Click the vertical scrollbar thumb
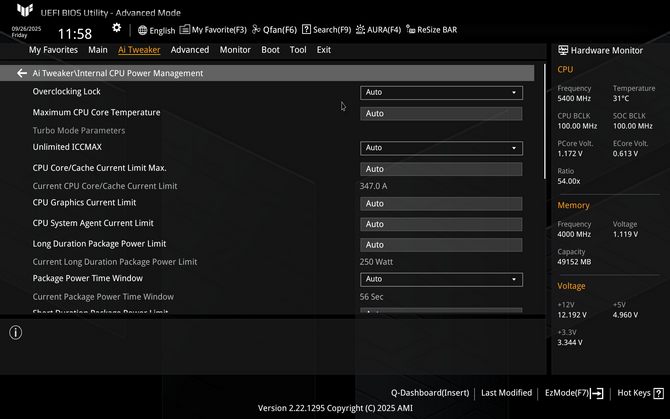The width and height of the screenshot is (670, 419). click(x=544, y=122)
